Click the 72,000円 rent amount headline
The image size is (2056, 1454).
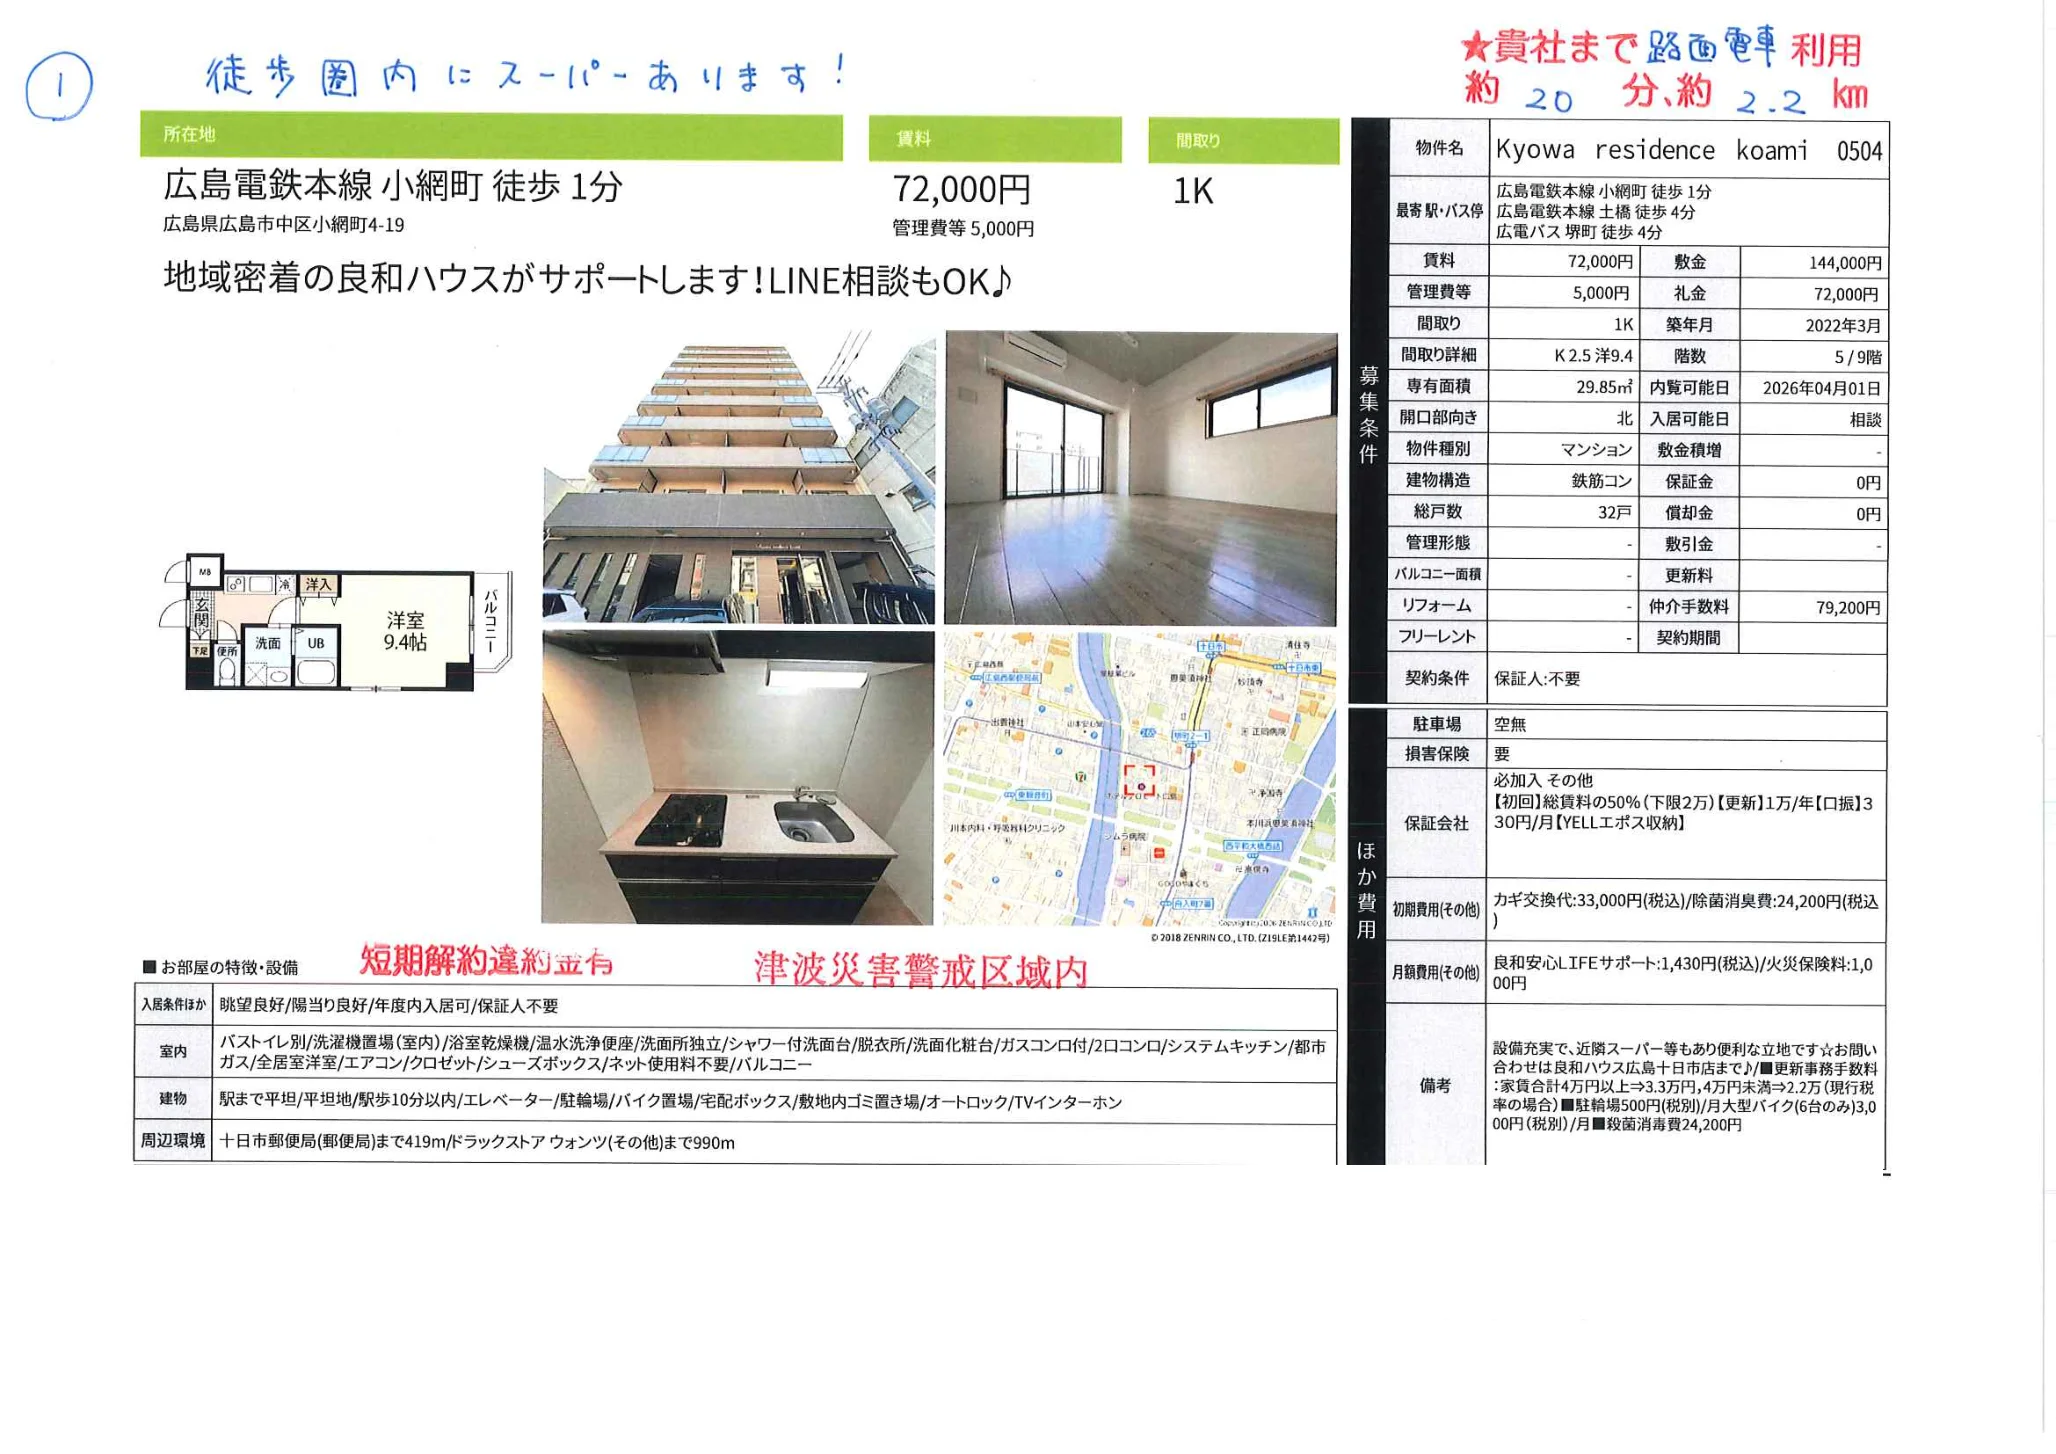point(961,189)
